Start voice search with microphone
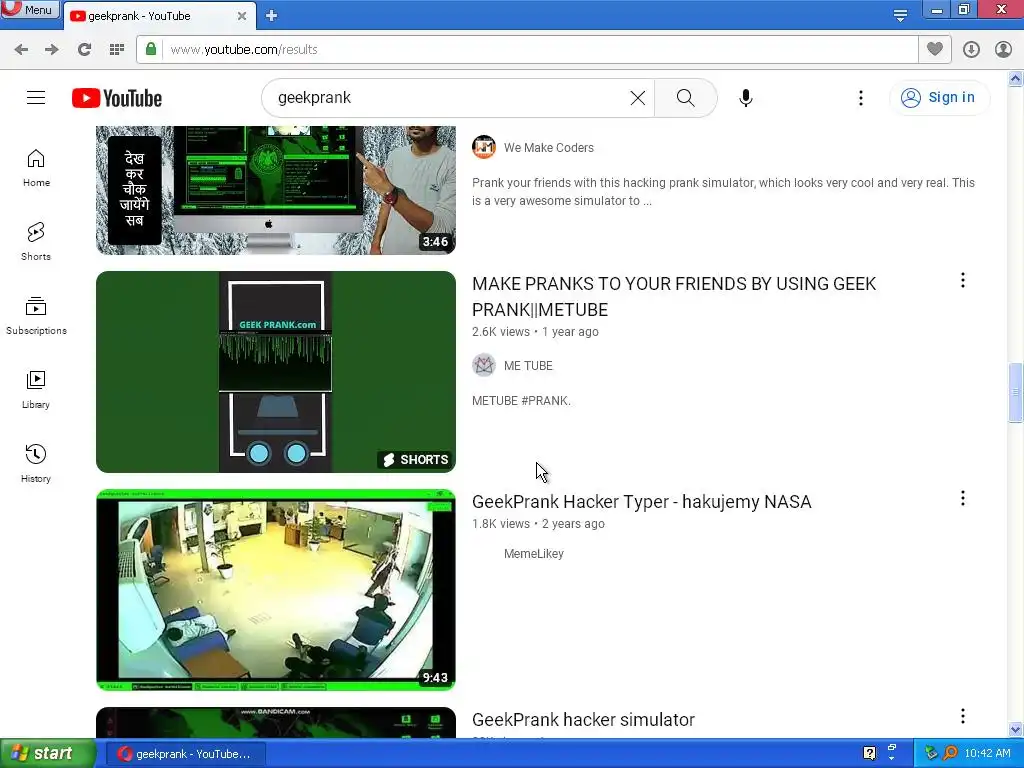This screenshot has width=1024, height=768. [x=746, y=98]
